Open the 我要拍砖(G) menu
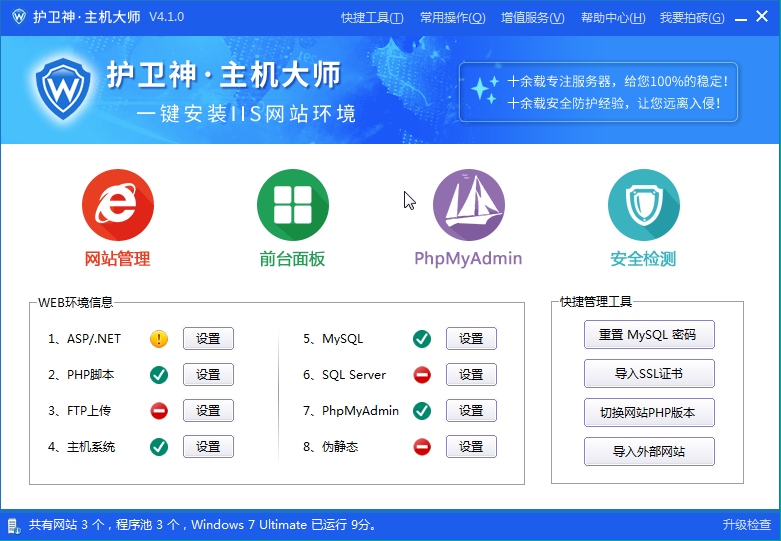 [x=692, y=18]
